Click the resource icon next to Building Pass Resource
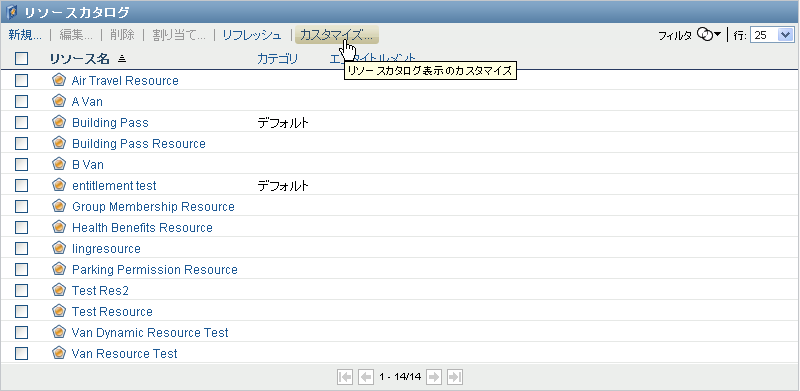 click(x=59, y=142)
